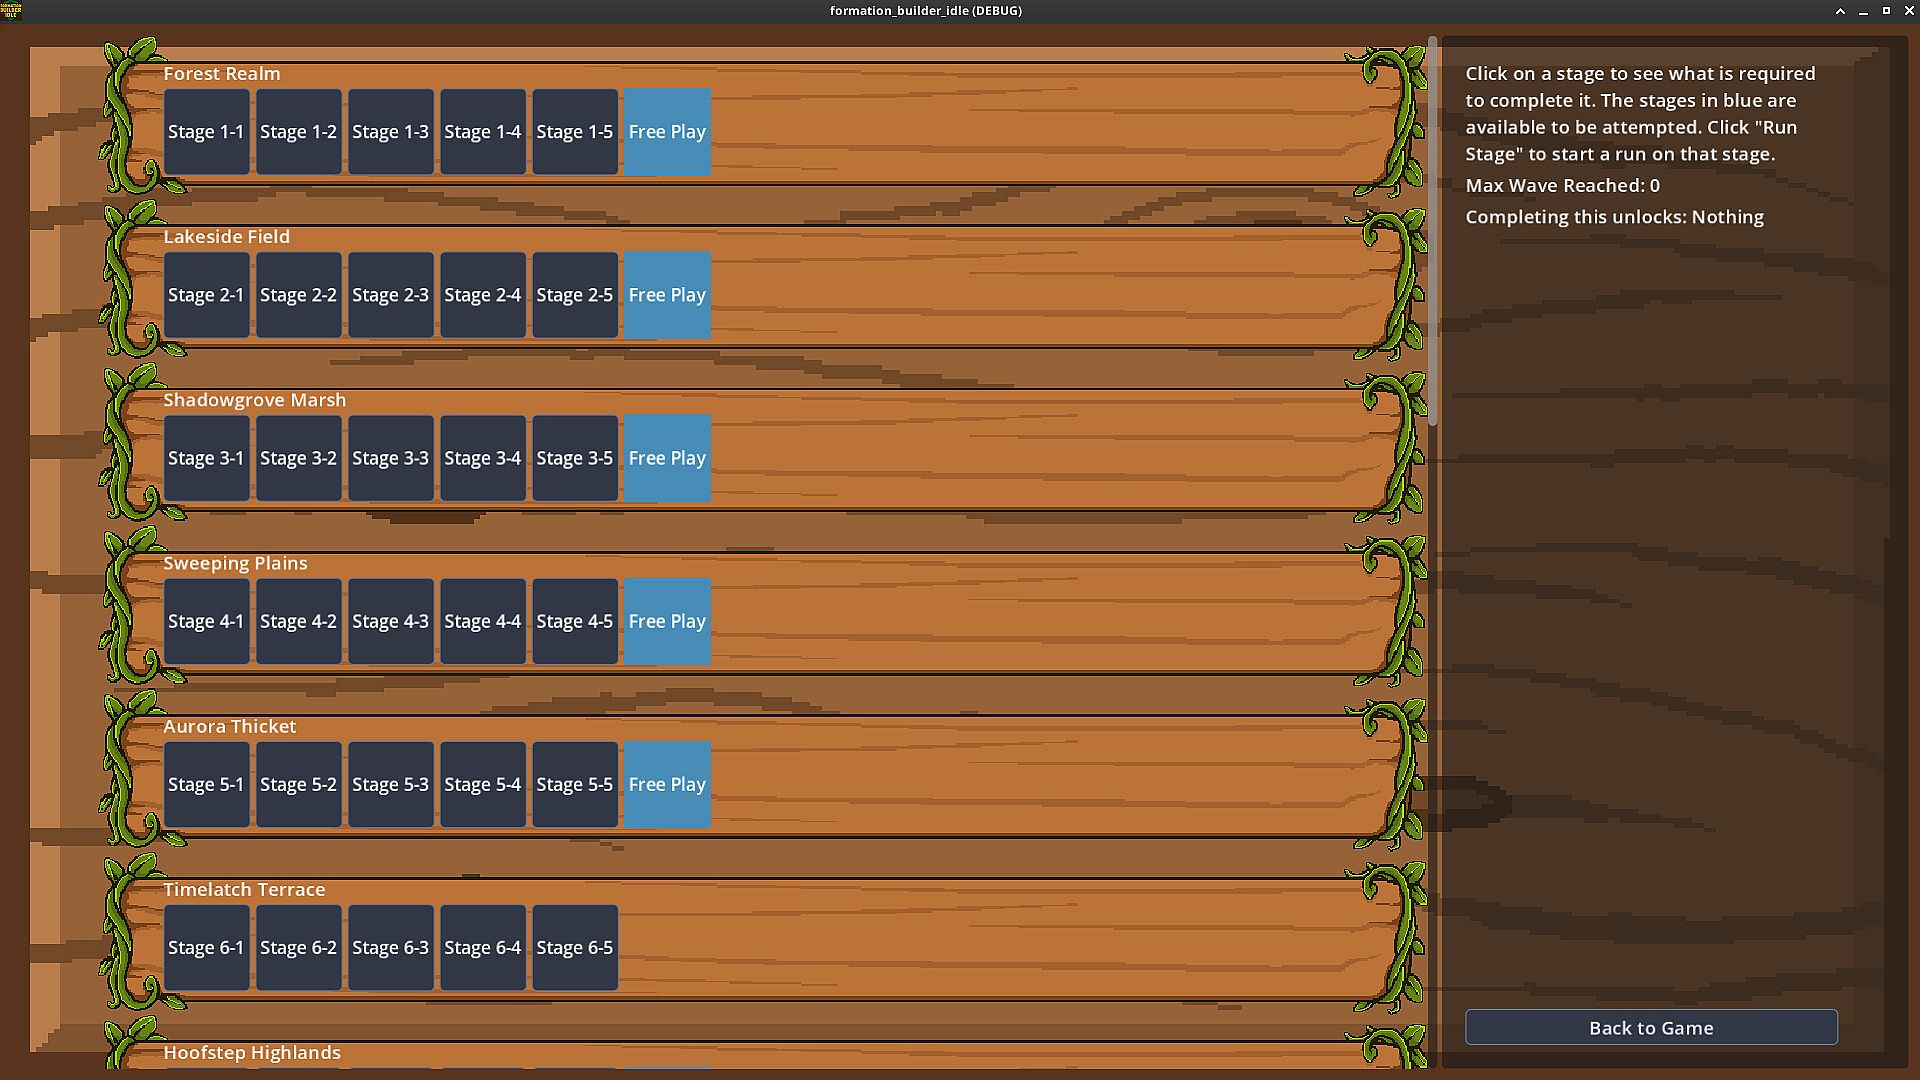Click the Hoofstep Highlands realm heading
The height and width of the screenshot is (1080, 1920).
[x=252, y=1052]
